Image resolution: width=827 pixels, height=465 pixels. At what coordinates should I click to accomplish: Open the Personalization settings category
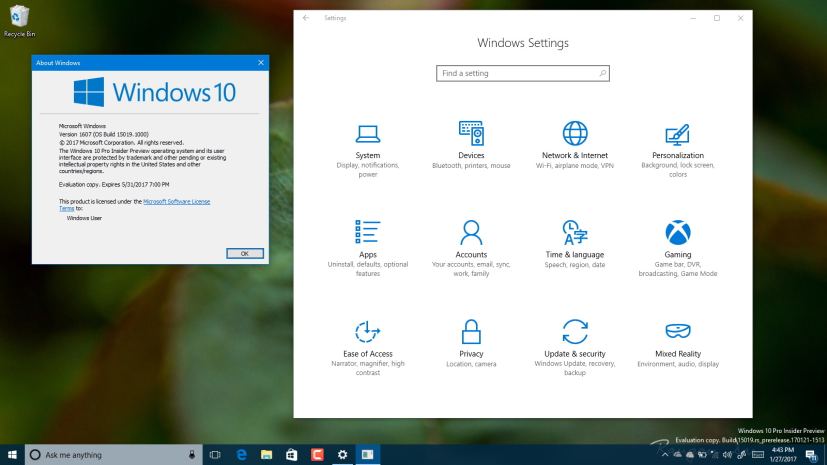tap(678, 150)
